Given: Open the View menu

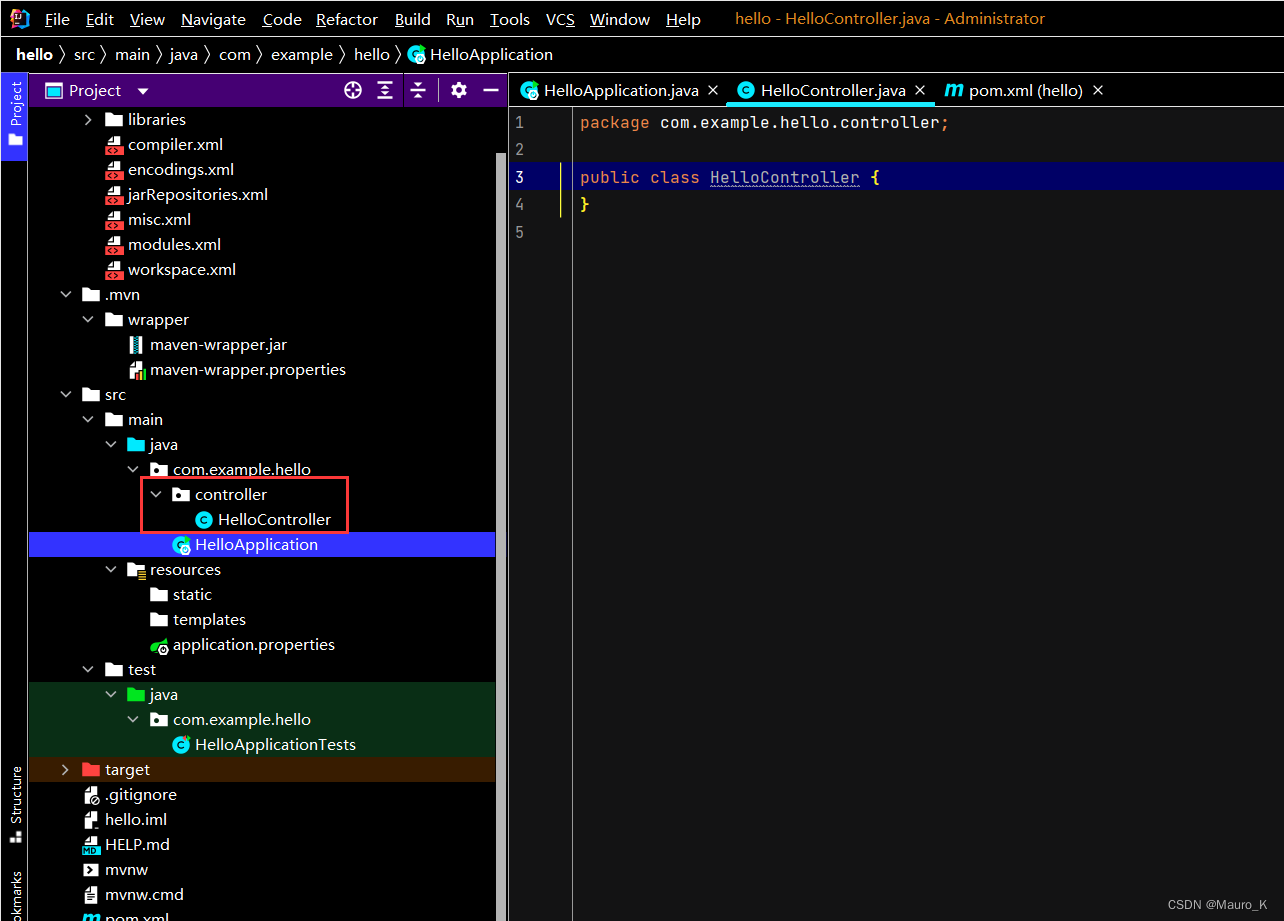Looking at the screenshot, I should tap(147, 19).
